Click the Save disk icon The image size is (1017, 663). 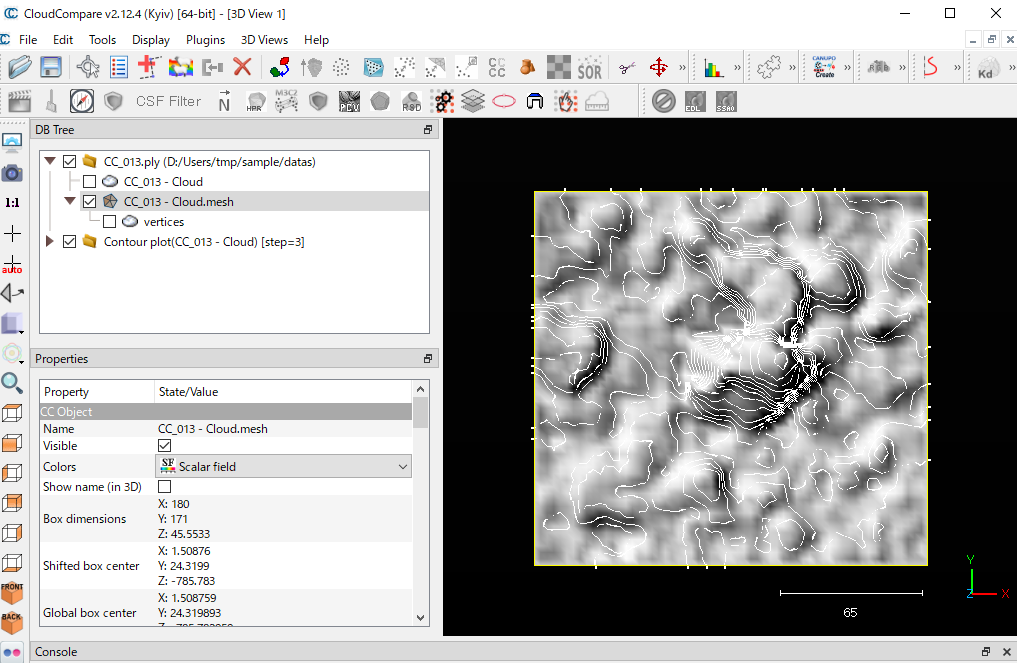point(51,68)
